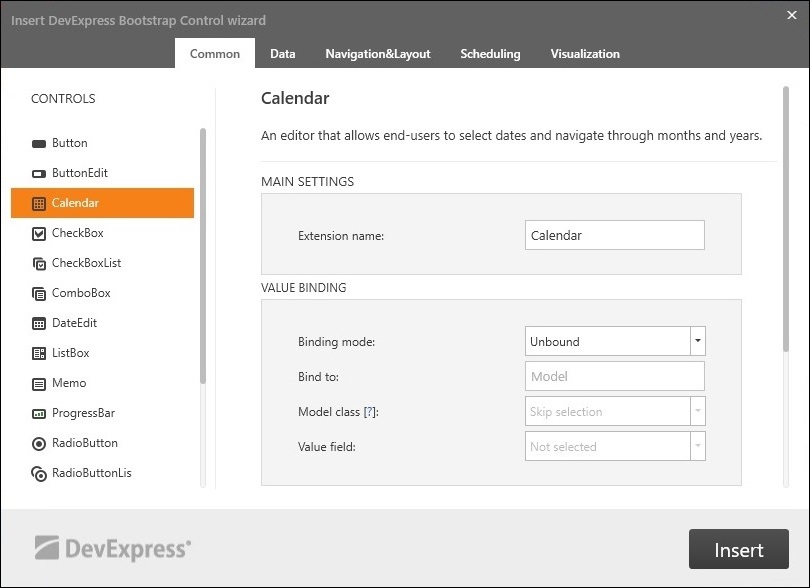Click the Unbound binding mode combo box
810x588 pixels.
coord(615,341)
